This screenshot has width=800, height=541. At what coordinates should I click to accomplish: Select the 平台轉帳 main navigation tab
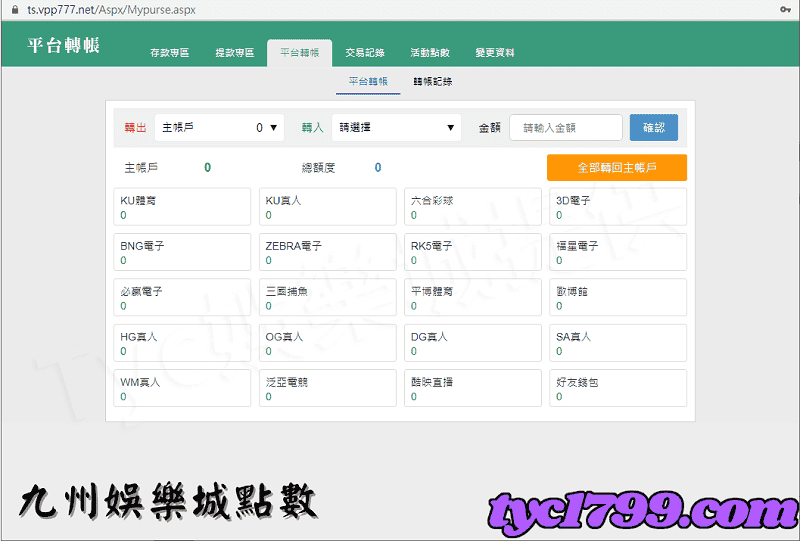299,53
